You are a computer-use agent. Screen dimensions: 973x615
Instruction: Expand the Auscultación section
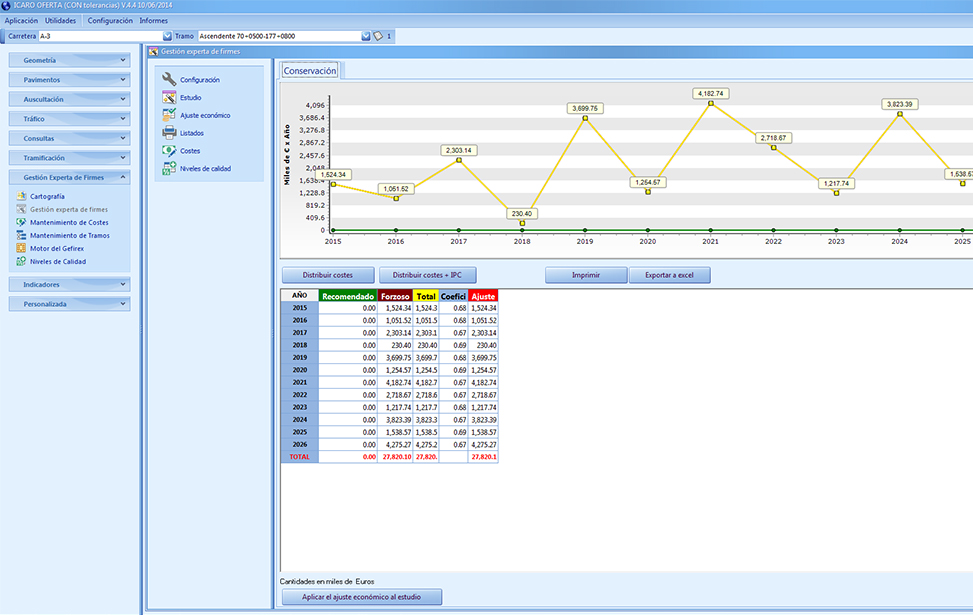point(70,99)
